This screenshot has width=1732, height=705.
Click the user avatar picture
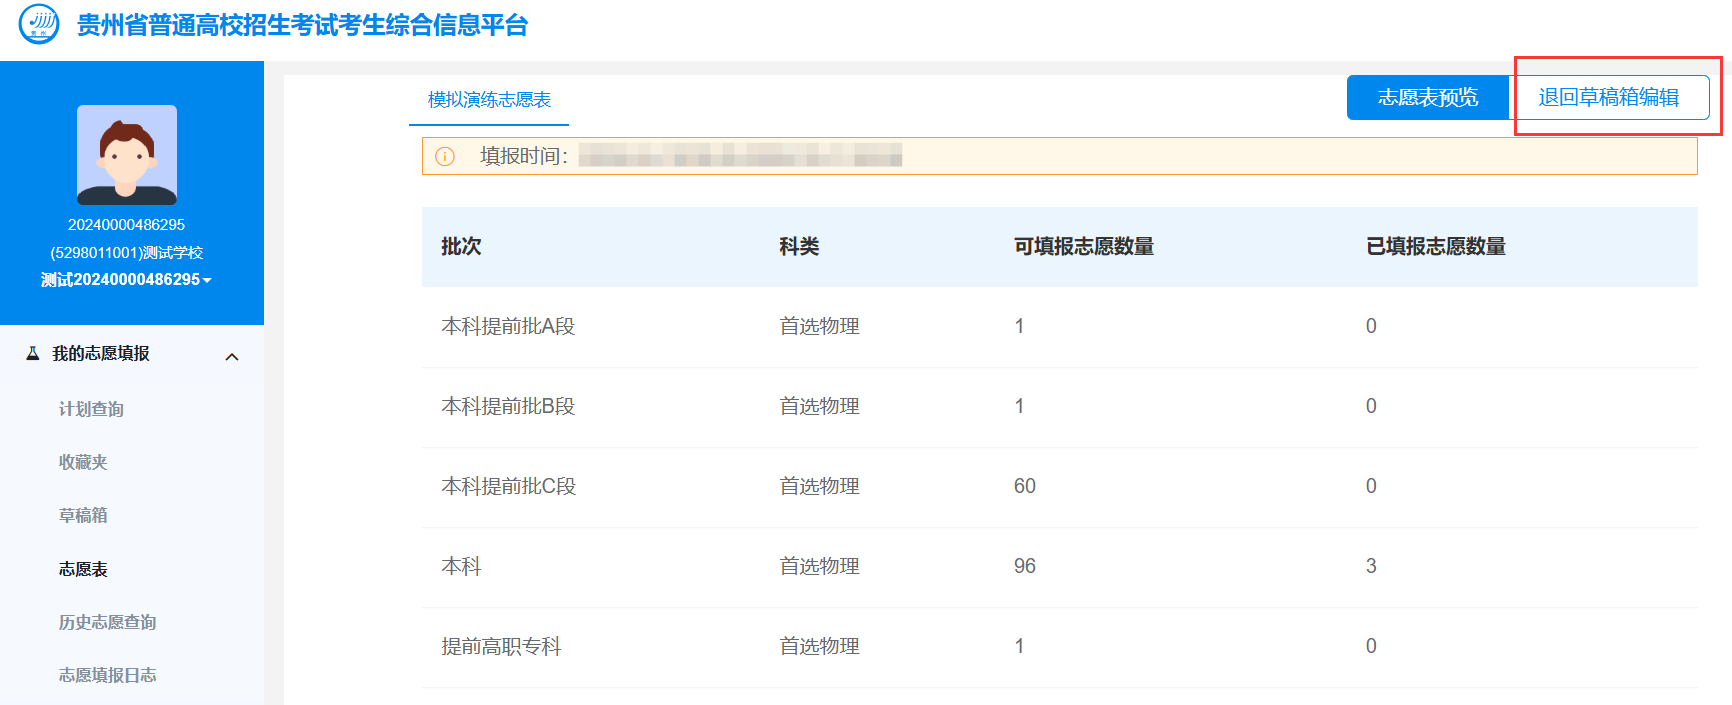[x=127, y=155]
